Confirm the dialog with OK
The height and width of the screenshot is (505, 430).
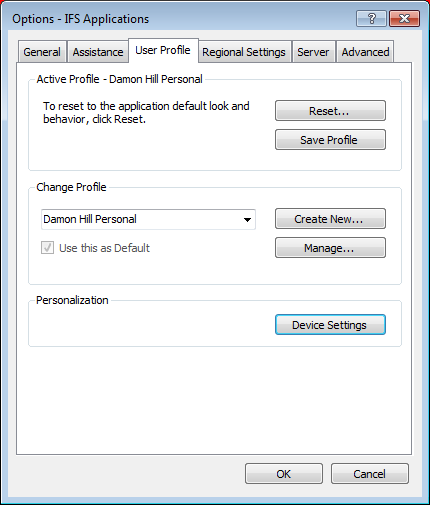pyautogui.click(x=284, y=474)
